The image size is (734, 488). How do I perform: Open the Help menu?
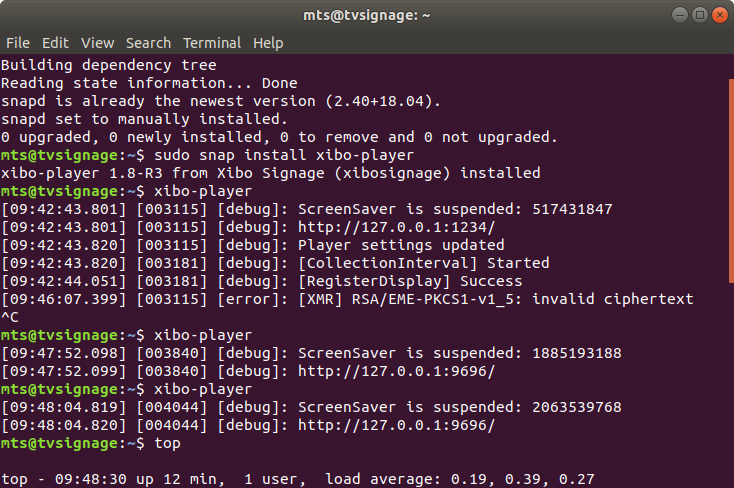[268, 43]
